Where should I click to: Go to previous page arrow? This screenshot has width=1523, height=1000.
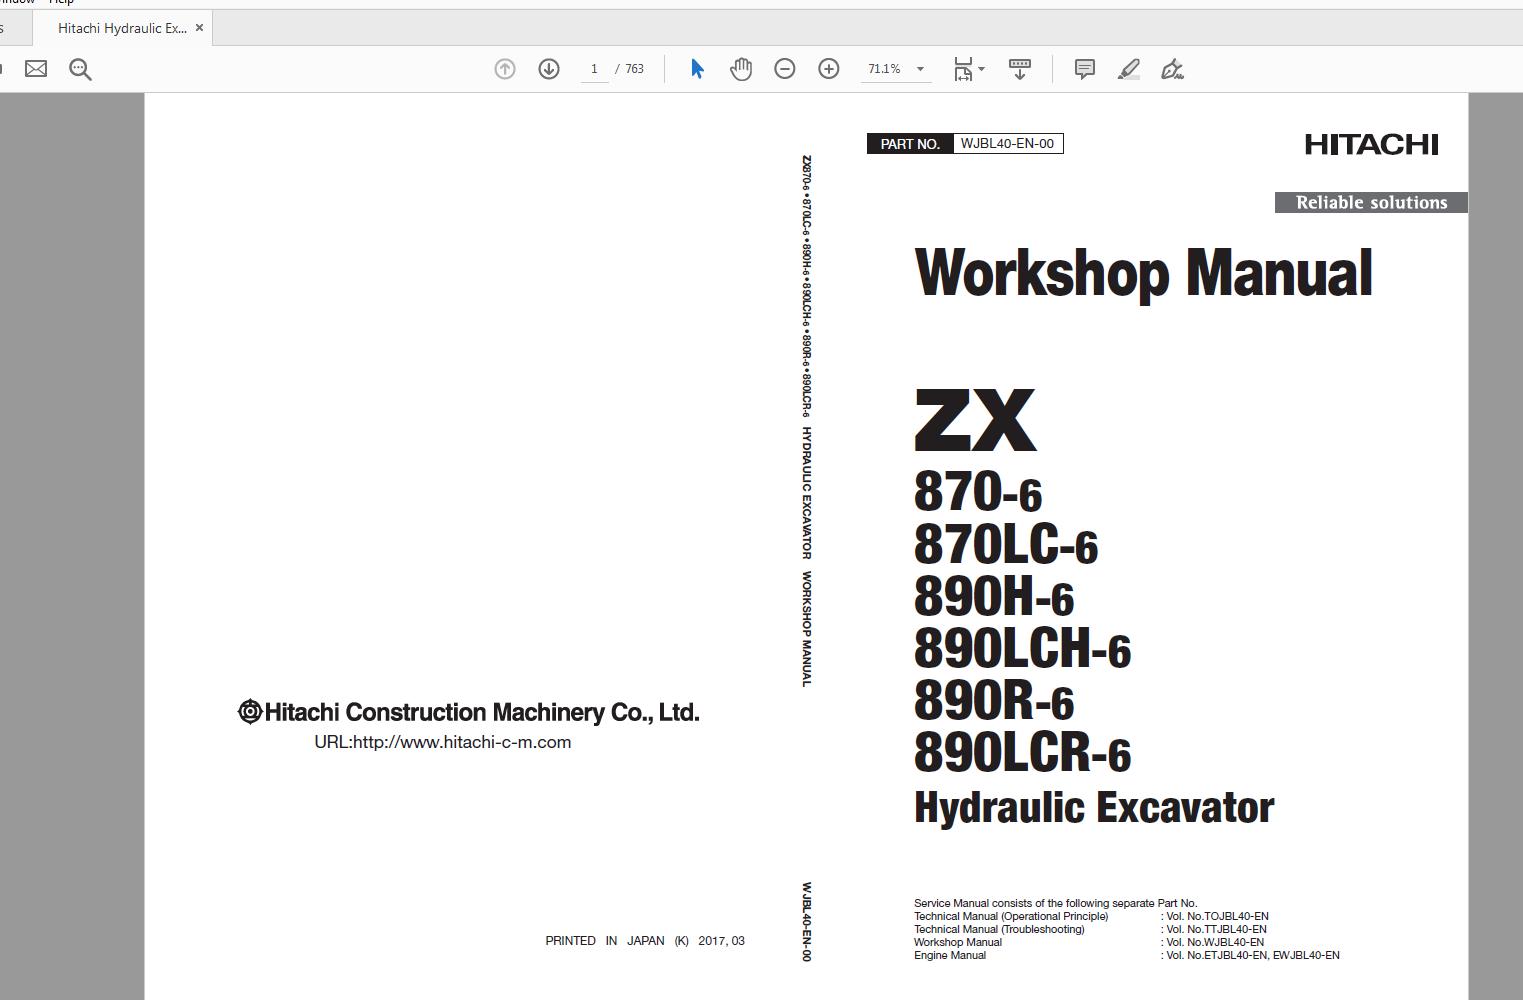[505, 69]
